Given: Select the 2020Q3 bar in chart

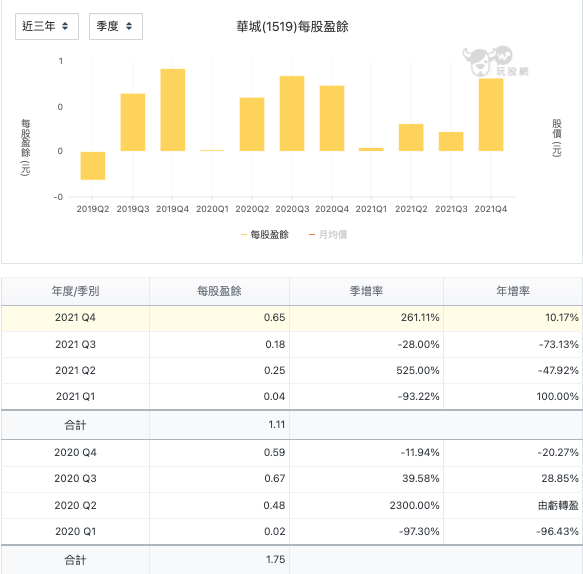Looking at the screenshot, I should pyautogui.click(x=292, y=113).
